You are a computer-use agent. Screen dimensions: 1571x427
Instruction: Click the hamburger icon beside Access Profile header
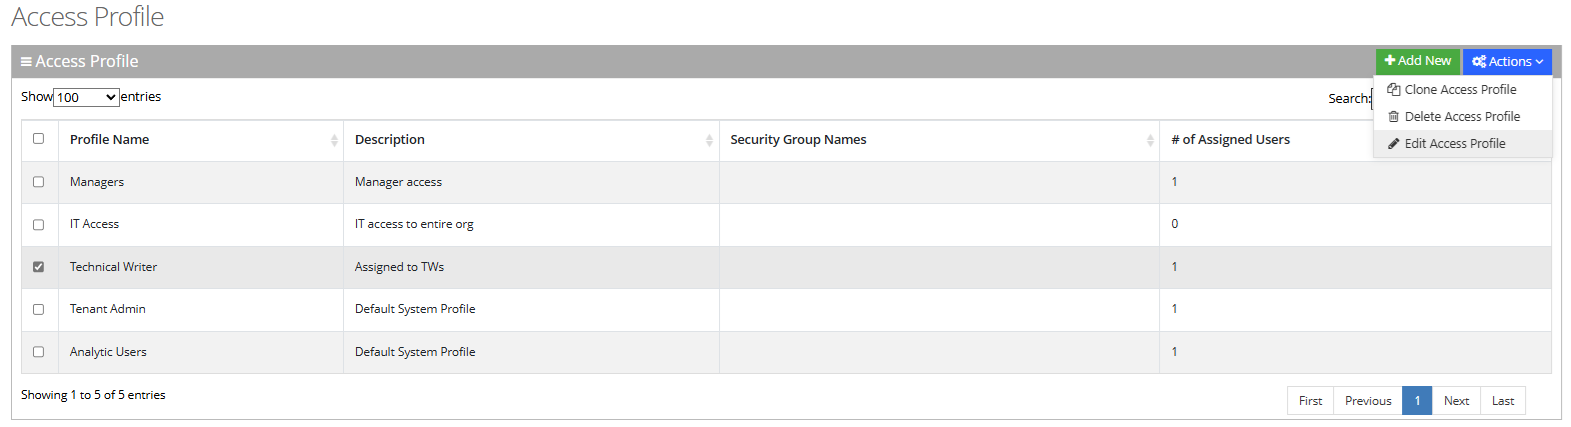pyautogui.click(x=26, y=62)
